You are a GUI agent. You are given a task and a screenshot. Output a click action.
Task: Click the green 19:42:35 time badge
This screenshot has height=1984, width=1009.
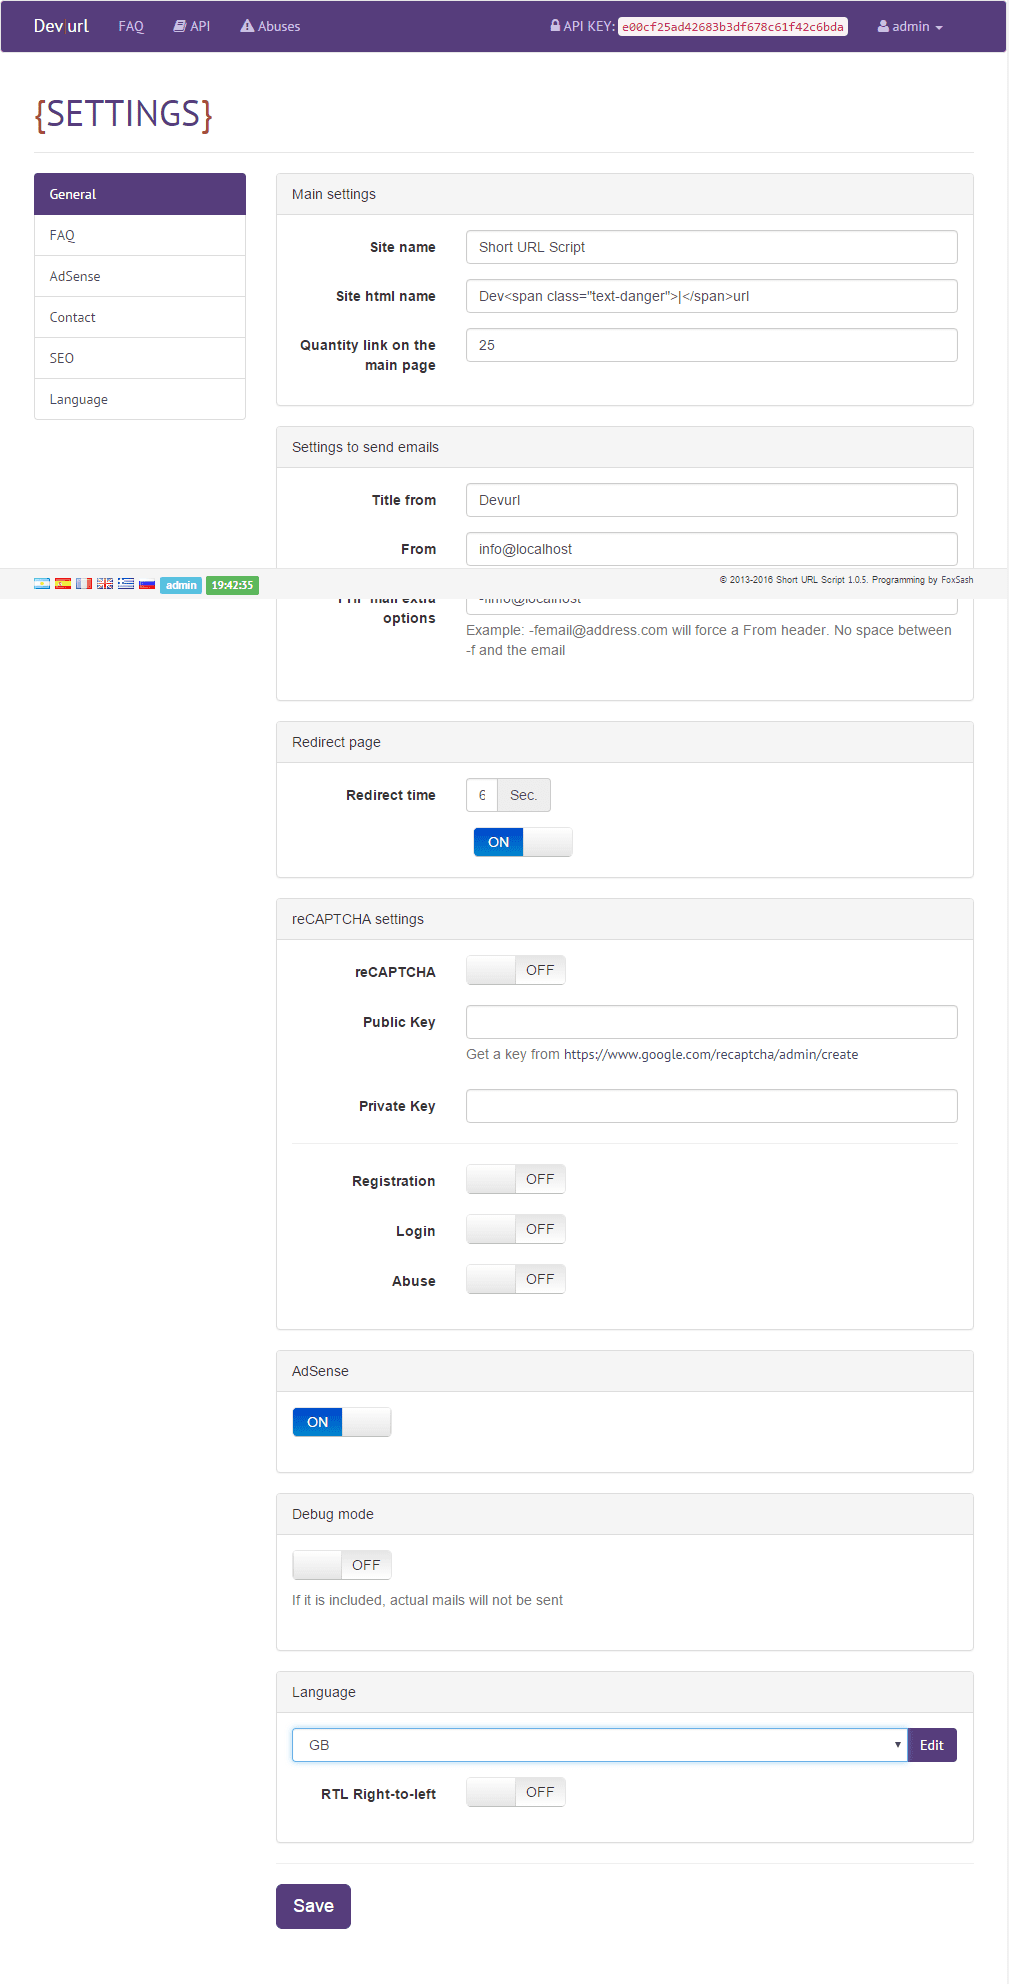(x=232, y=585)
